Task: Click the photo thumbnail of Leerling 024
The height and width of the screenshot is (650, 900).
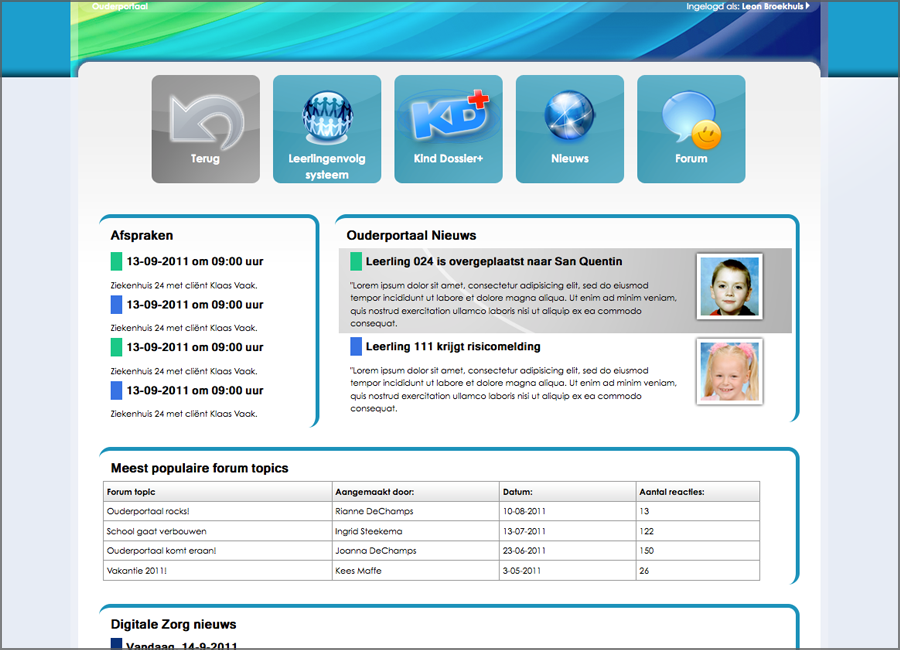Action: pos(729,285)
